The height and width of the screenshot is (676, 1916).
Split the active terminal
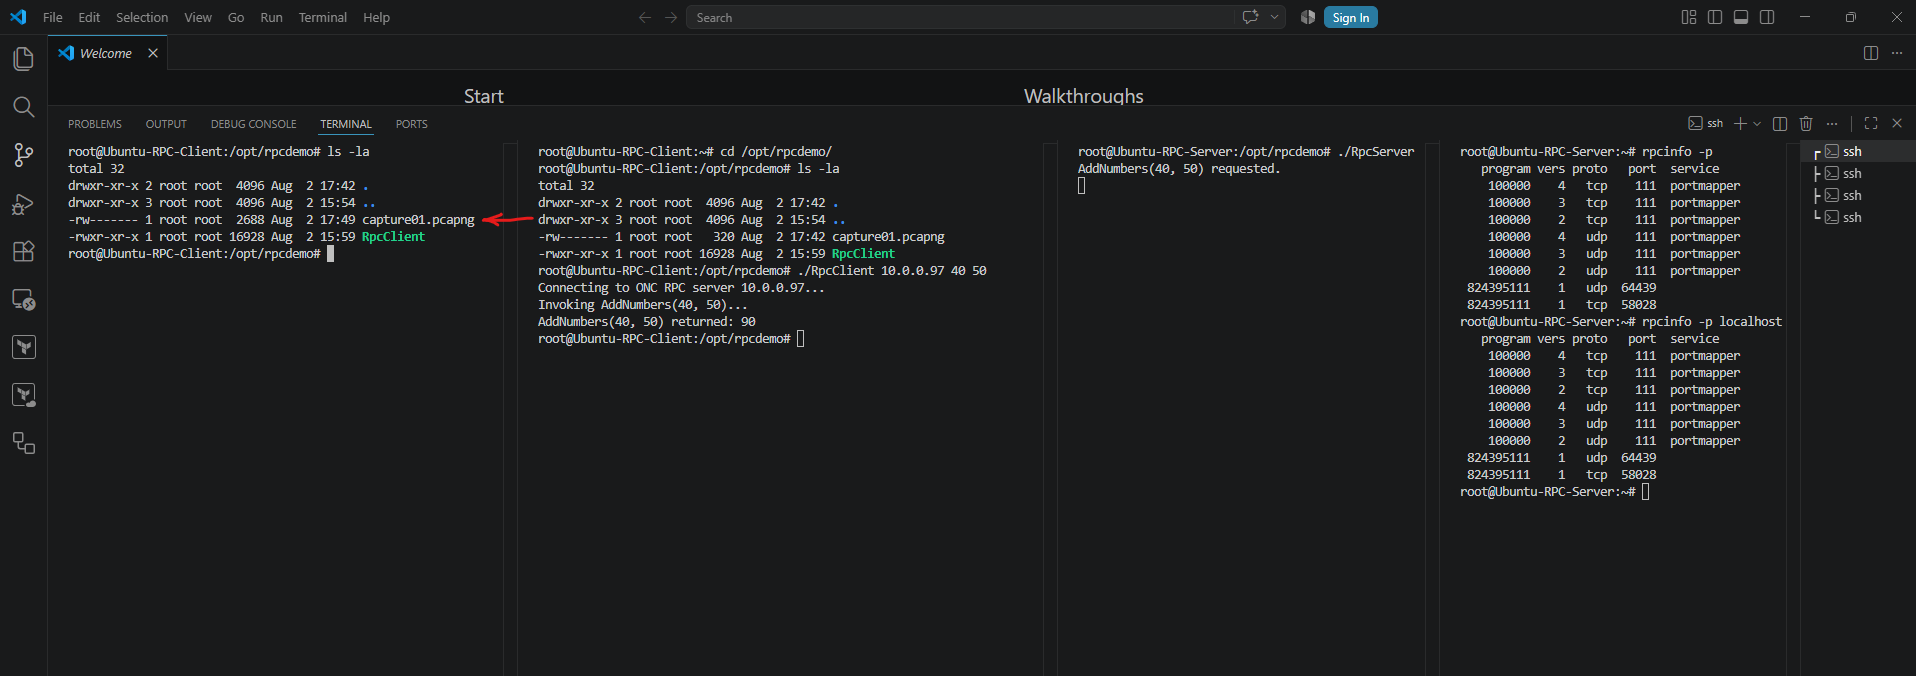[x=1780, y=123]
